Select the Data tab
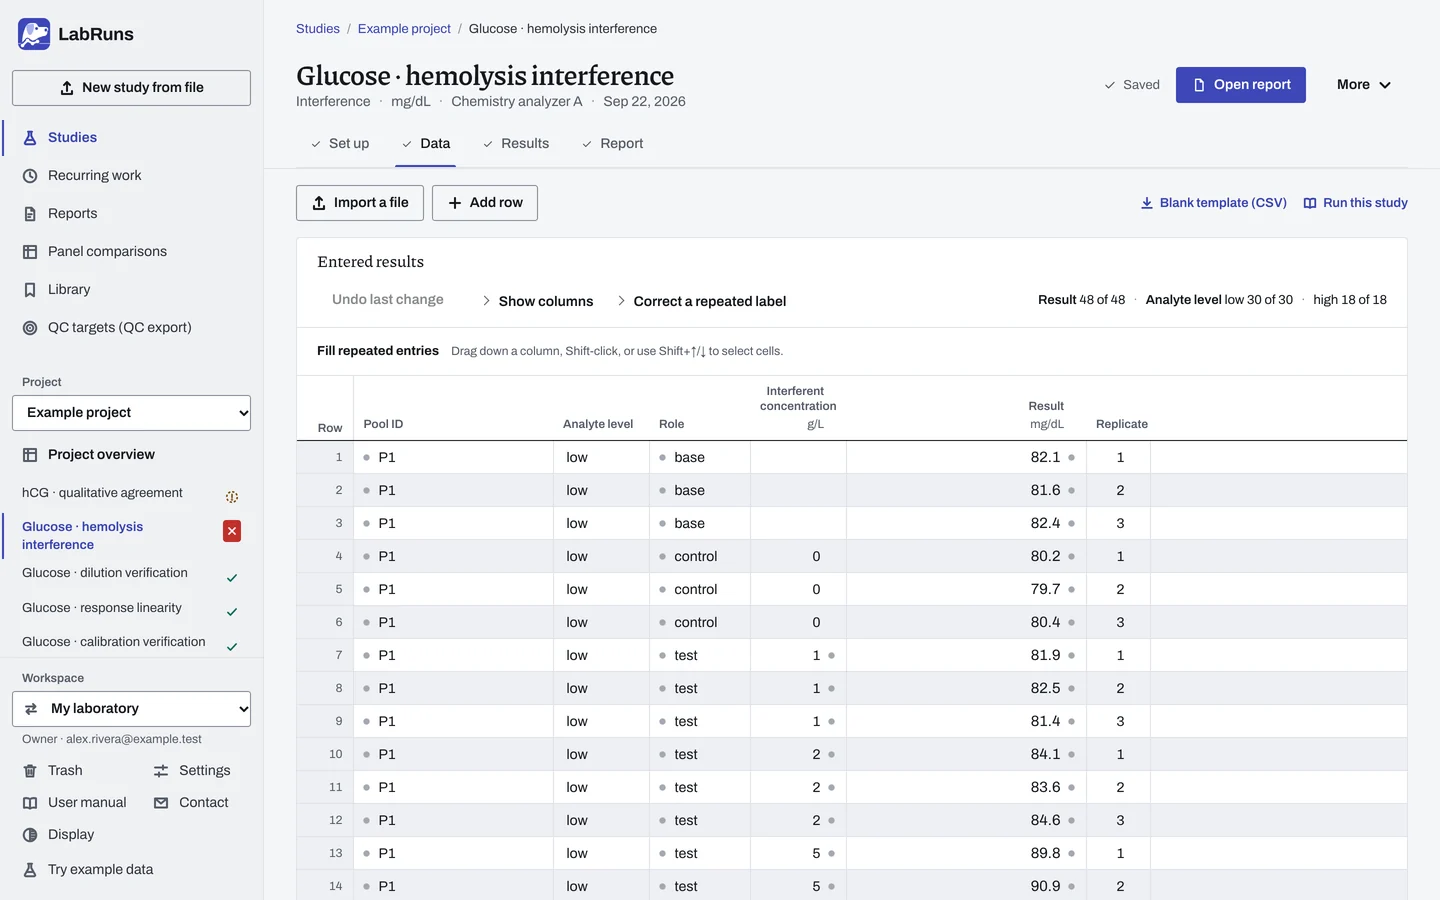1440x900 pixels. pyautogui.click(x=426, y=144)
